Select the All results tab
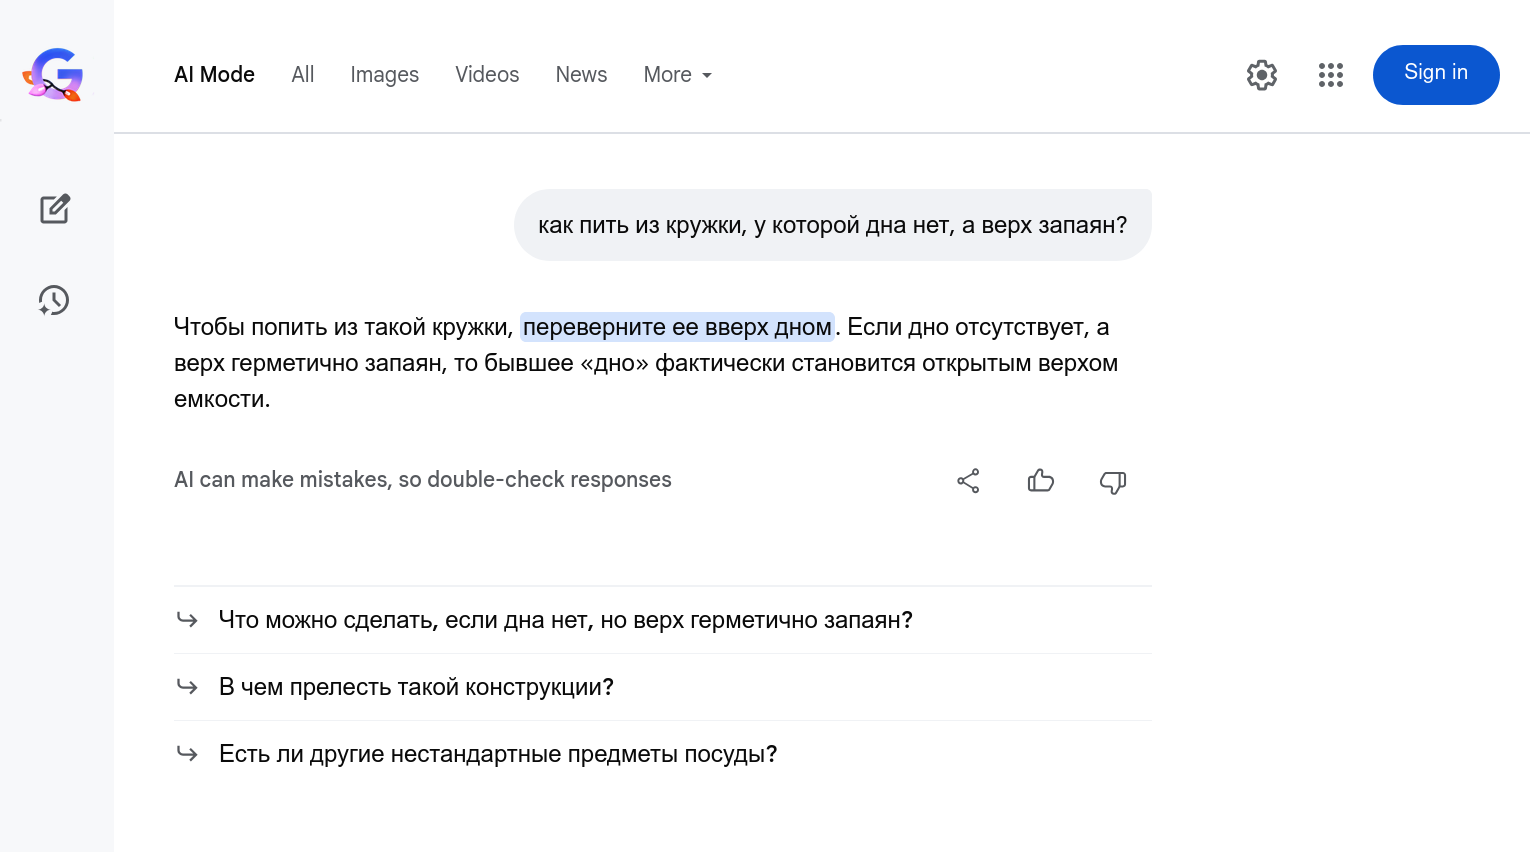This screenshot has width=1530, height=852. [303, 75]
